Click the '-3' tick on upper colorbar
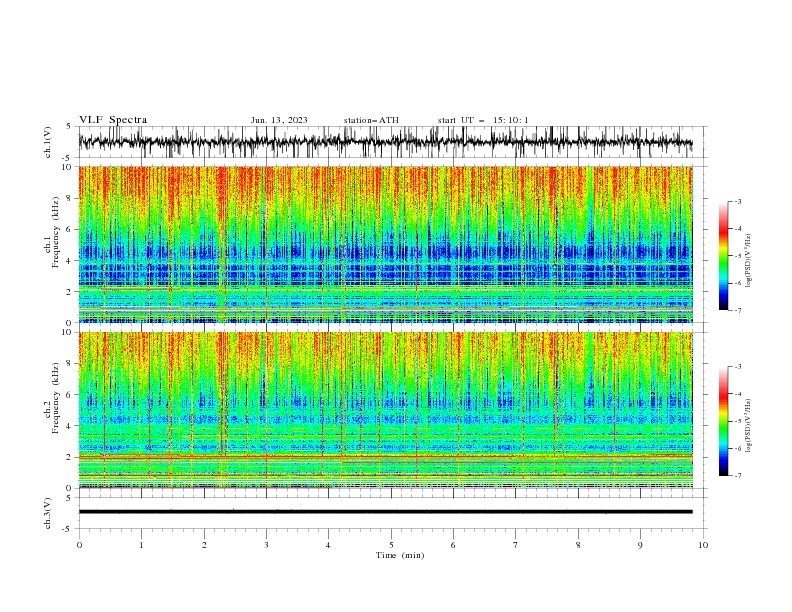 (x=737, y=201)
